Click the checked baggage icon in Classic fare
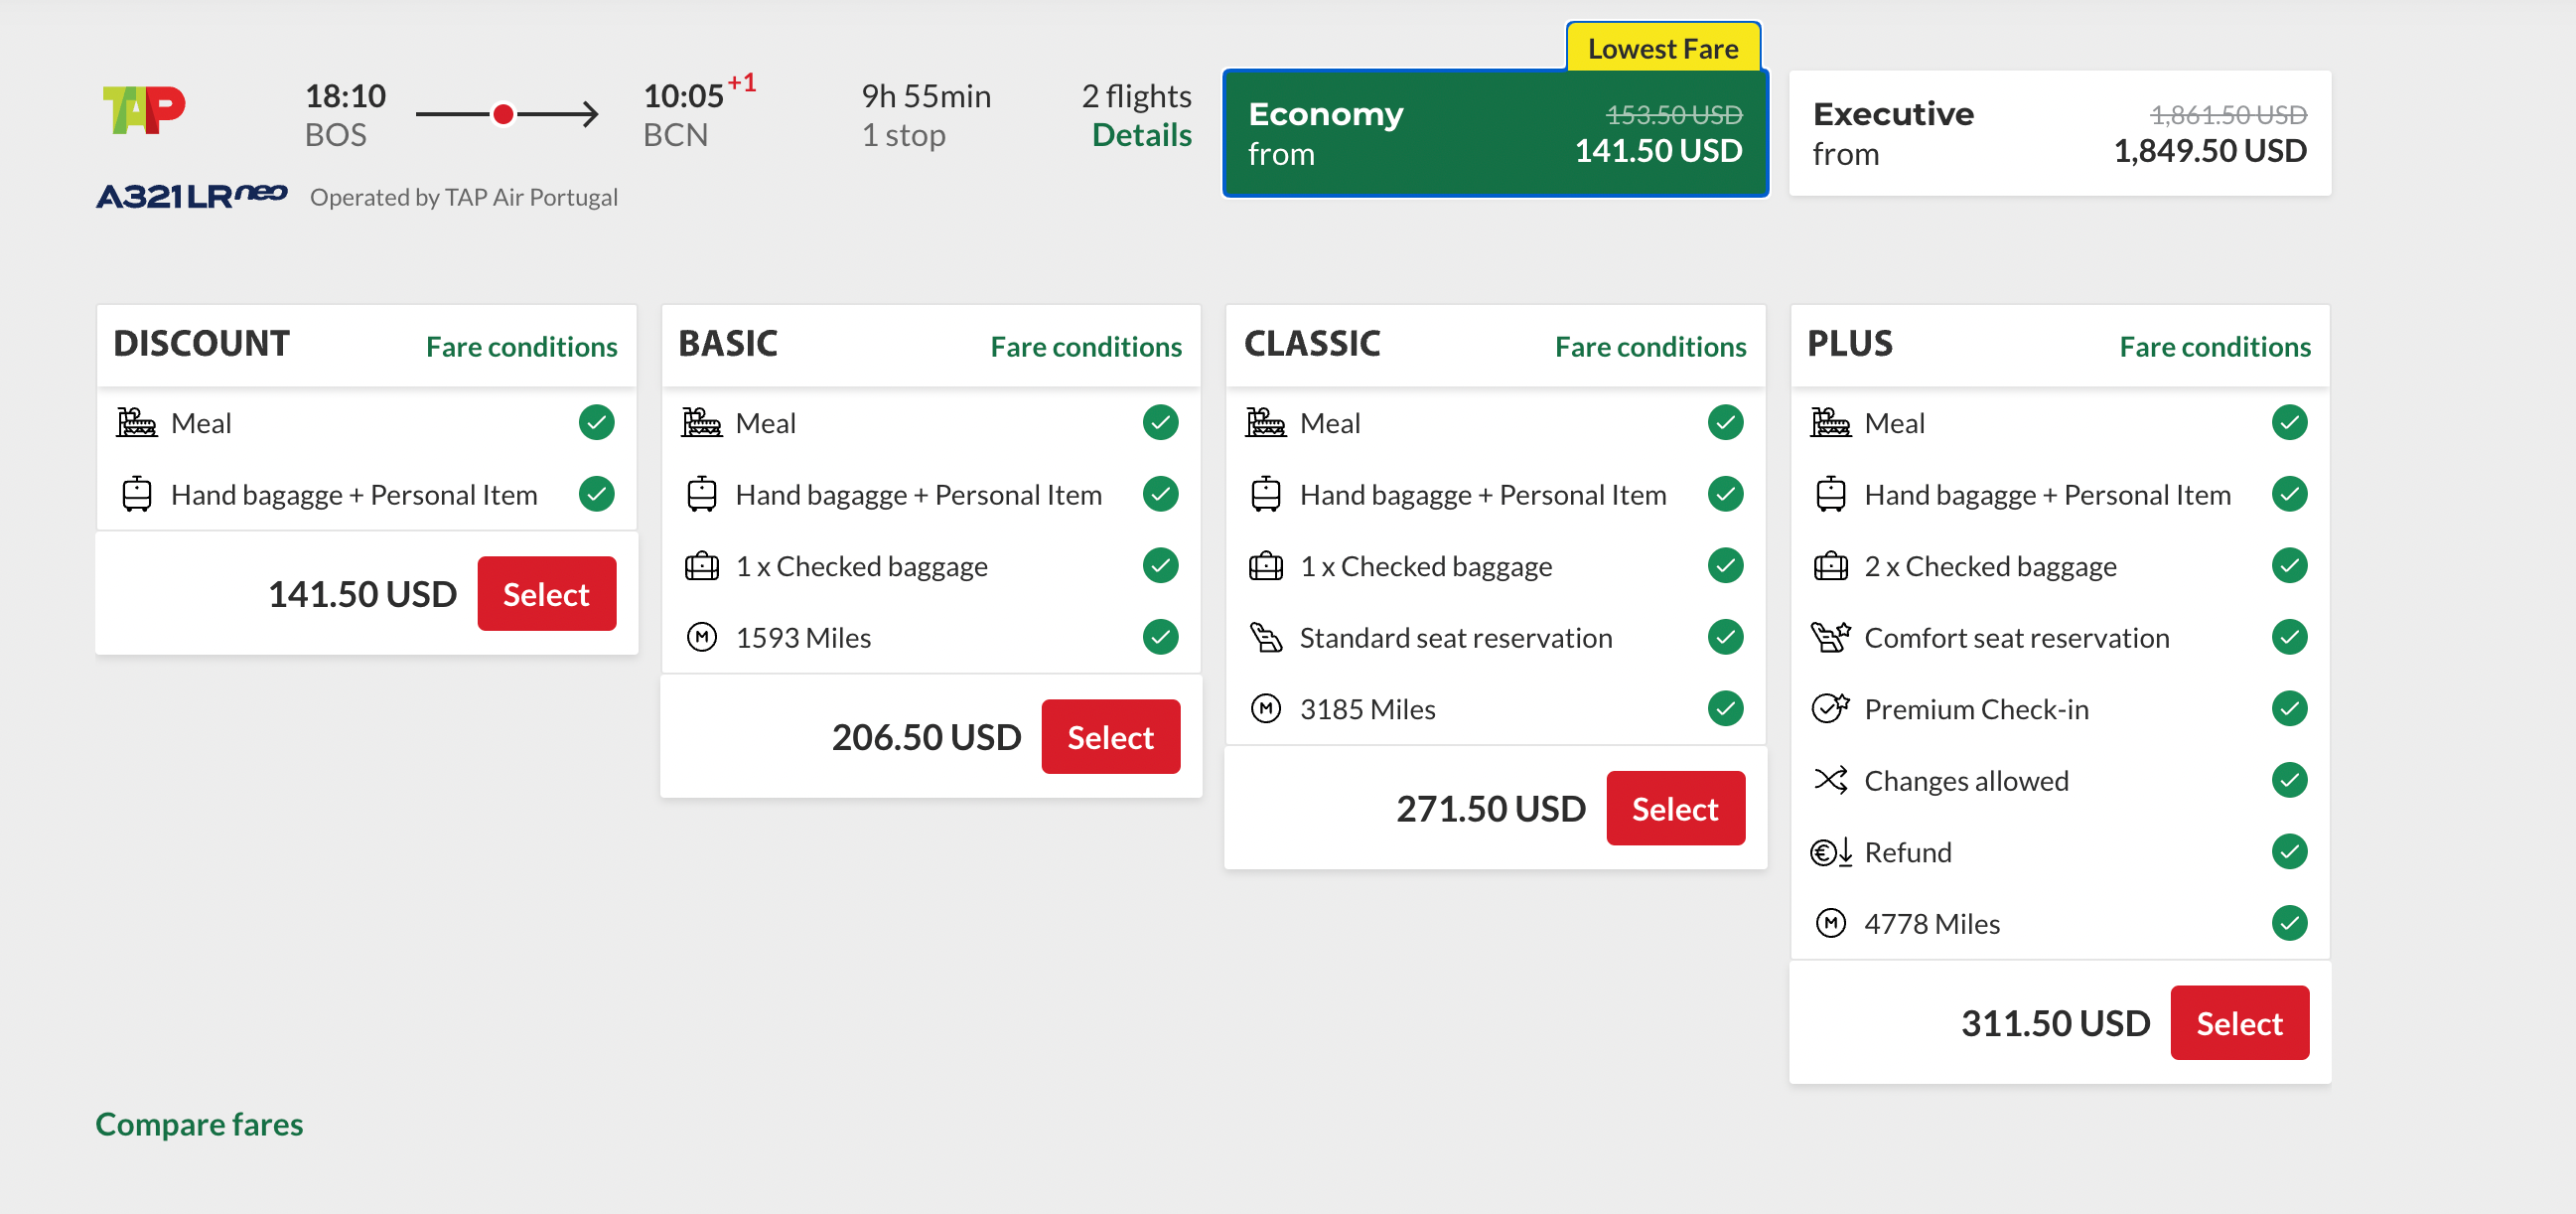Screen dimensions: 2576x1214 click(x=1265, y=566)
